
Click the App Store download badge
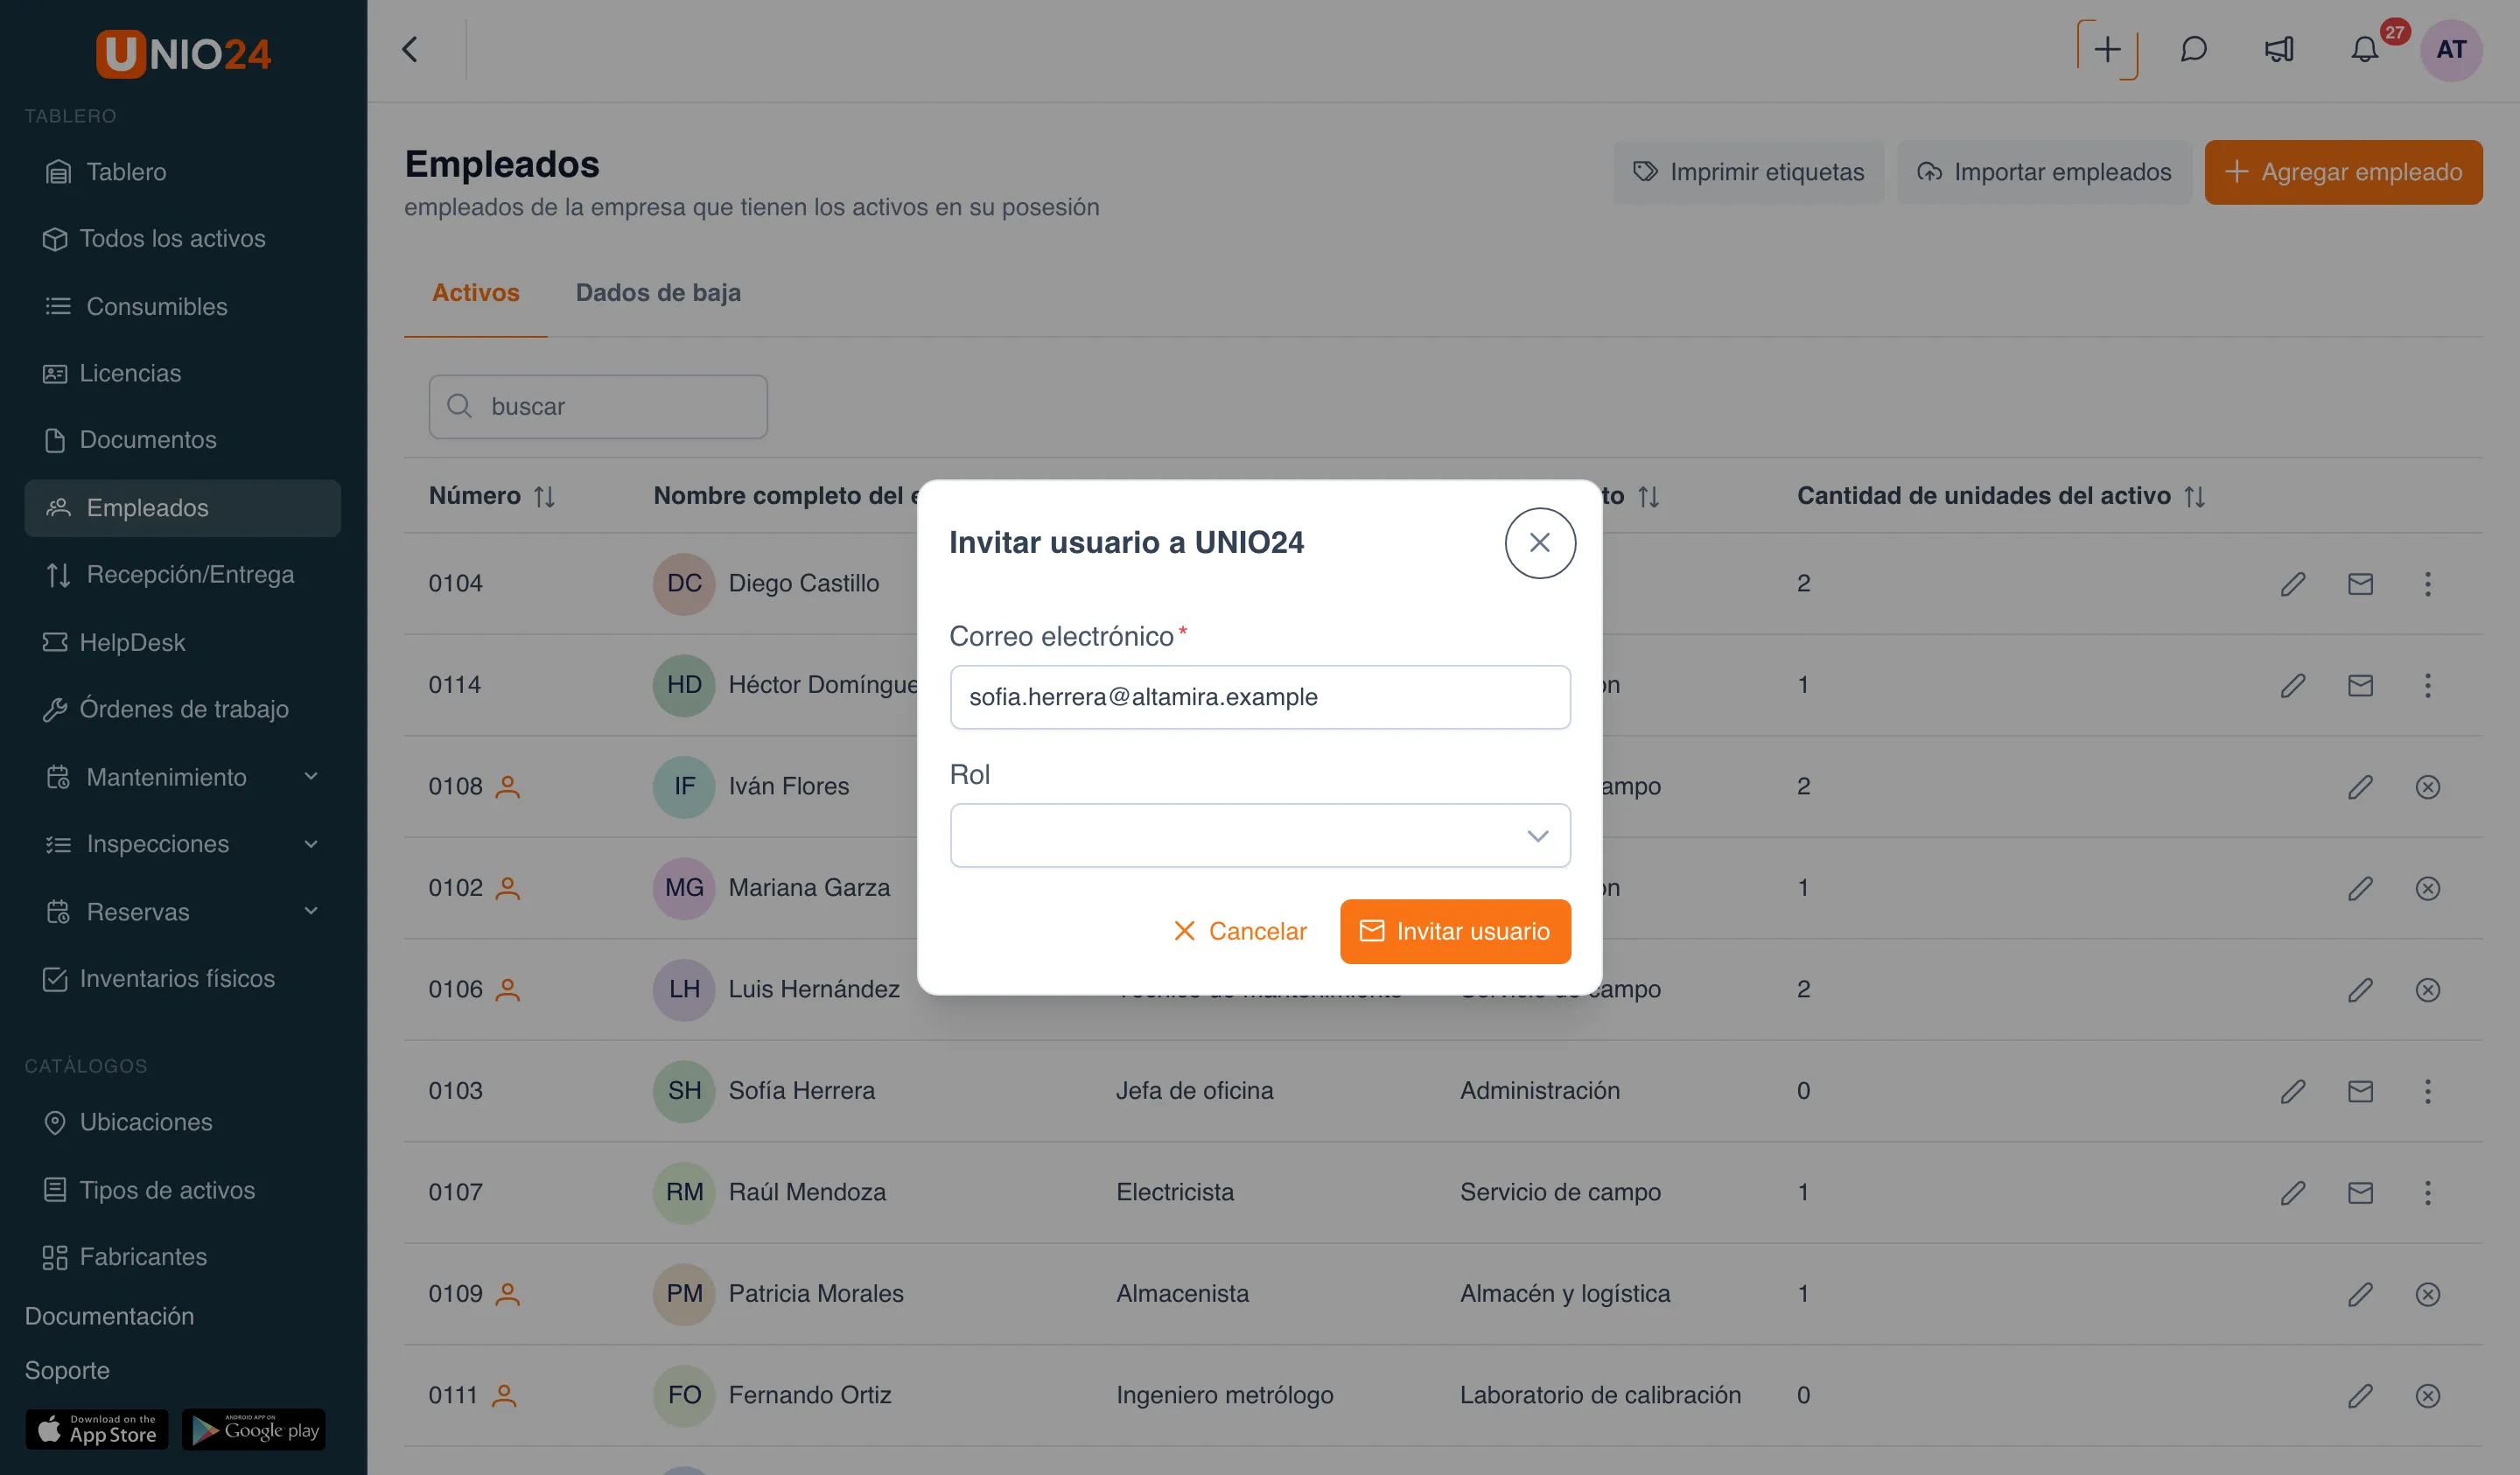coord(97,1430)
